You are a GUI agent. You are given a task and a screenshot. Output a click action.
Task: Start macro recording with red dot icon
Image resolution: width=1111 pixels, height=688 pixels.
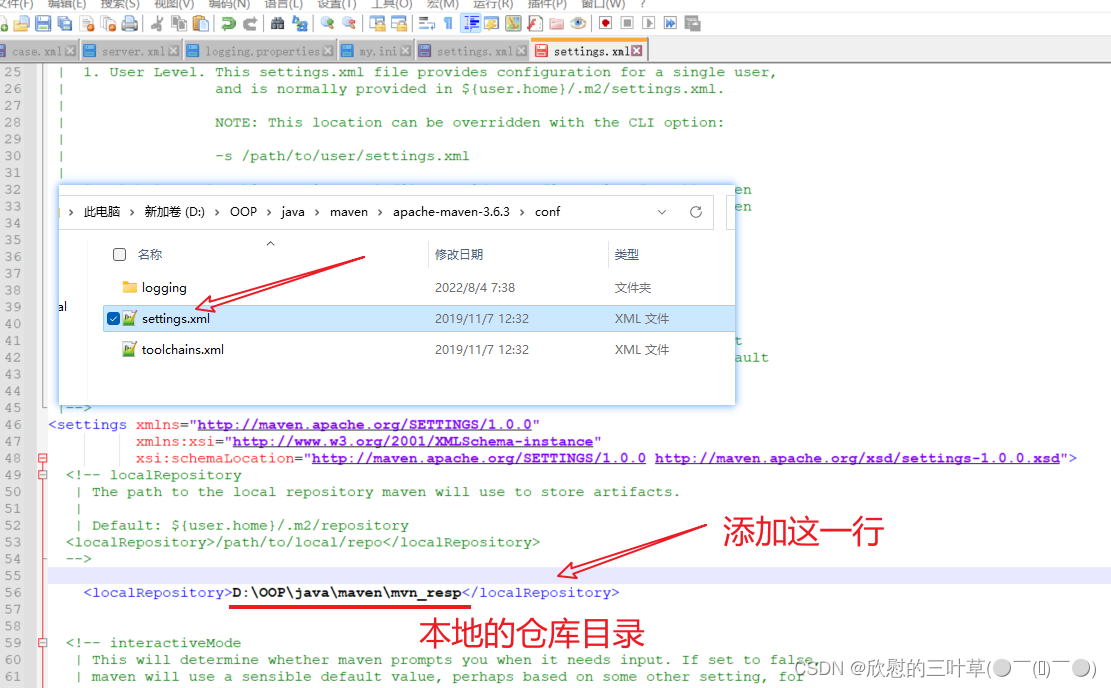(x=605, y=23)
